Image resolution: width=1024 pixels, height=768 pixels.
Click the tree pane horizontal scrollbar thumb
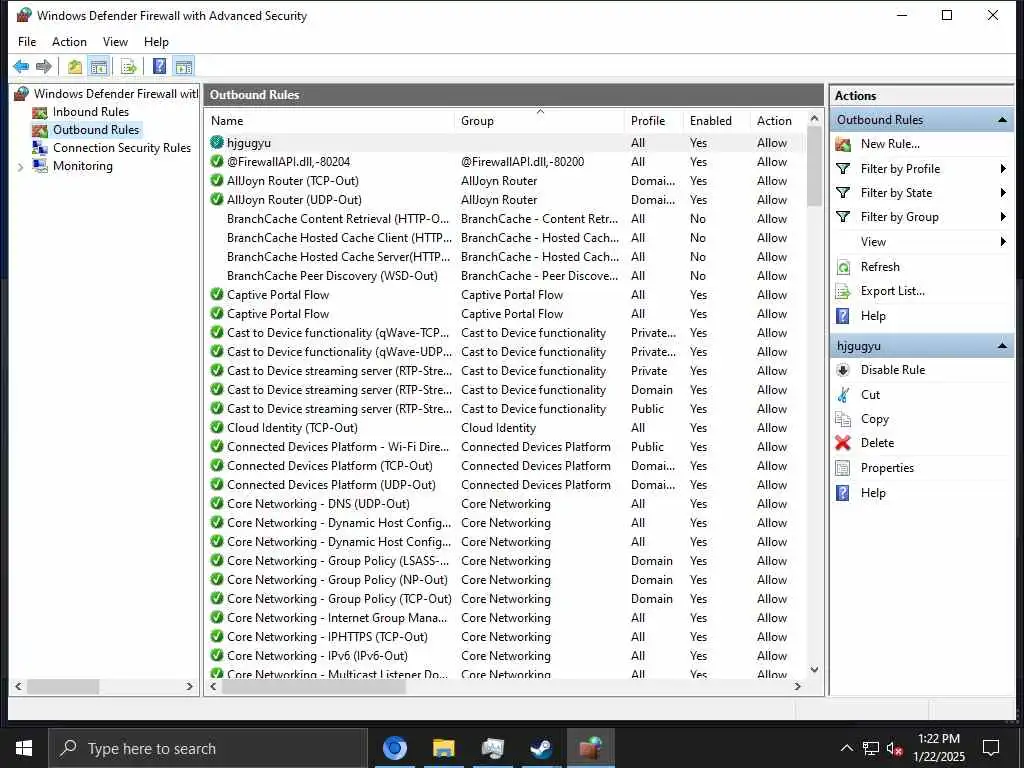(x=63, y=686)
